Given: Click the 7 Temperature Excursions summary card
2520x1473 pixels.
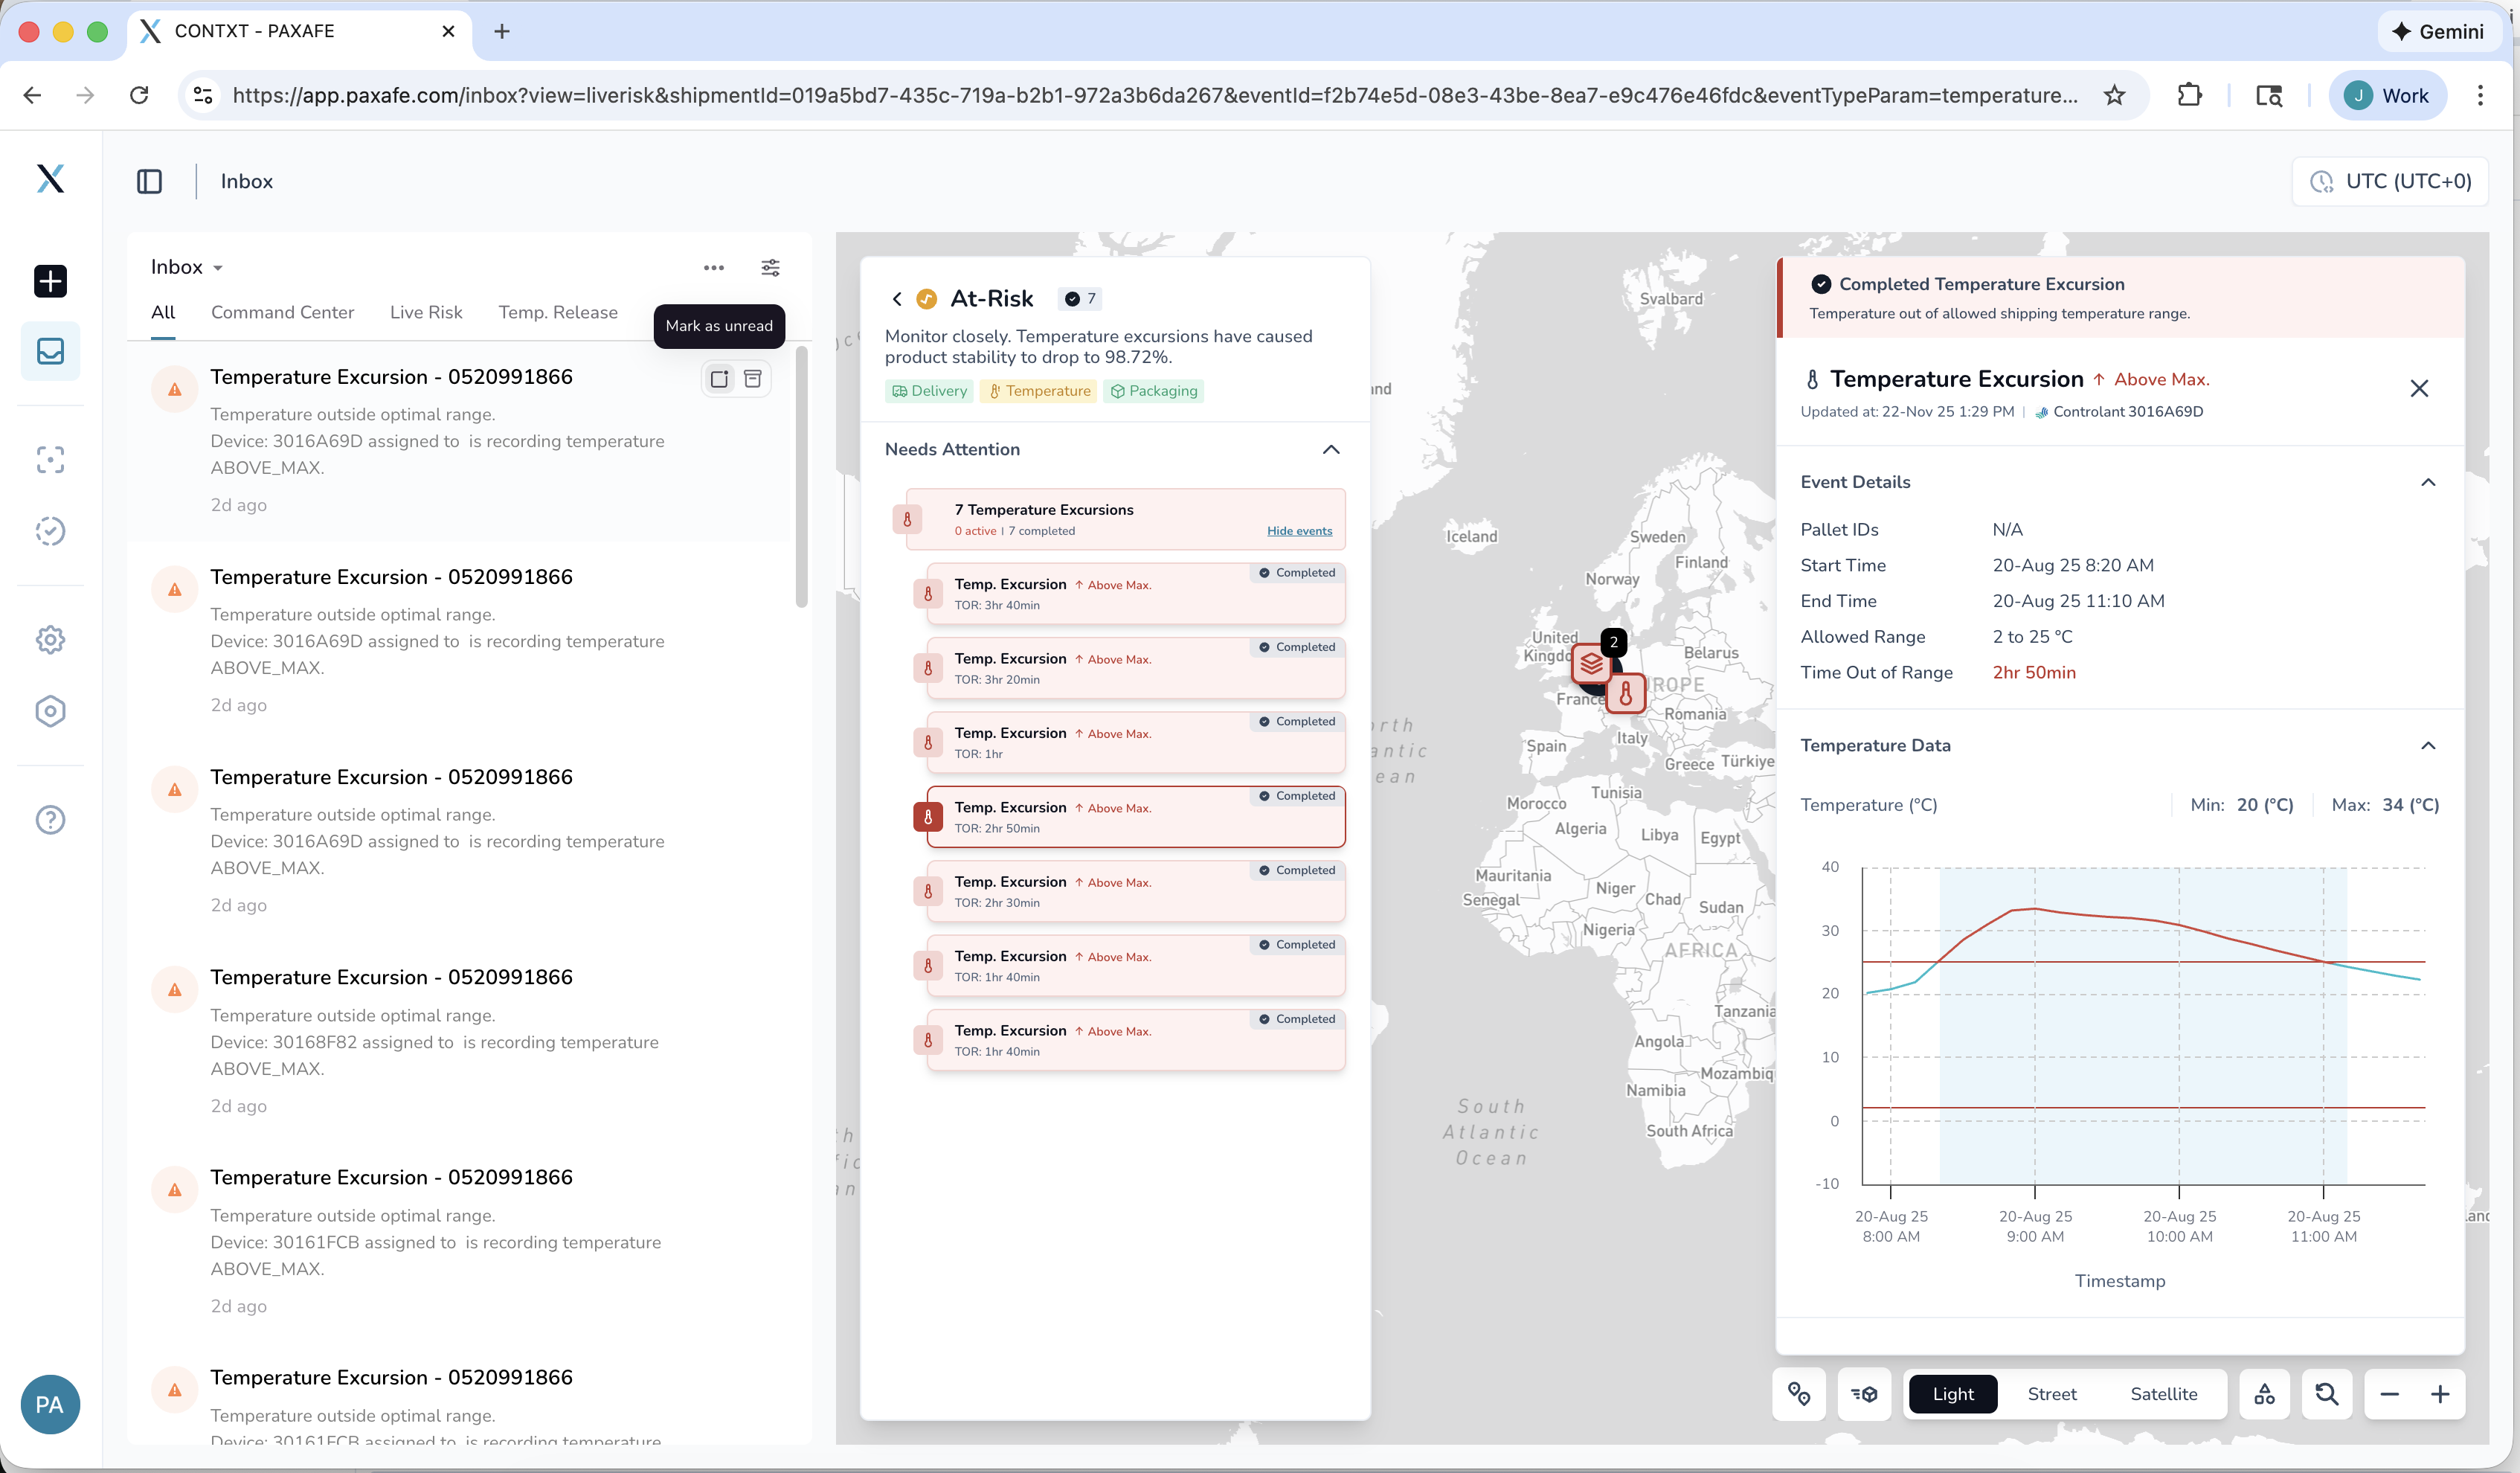Looking at the screenshot, I should point(1126,519).
